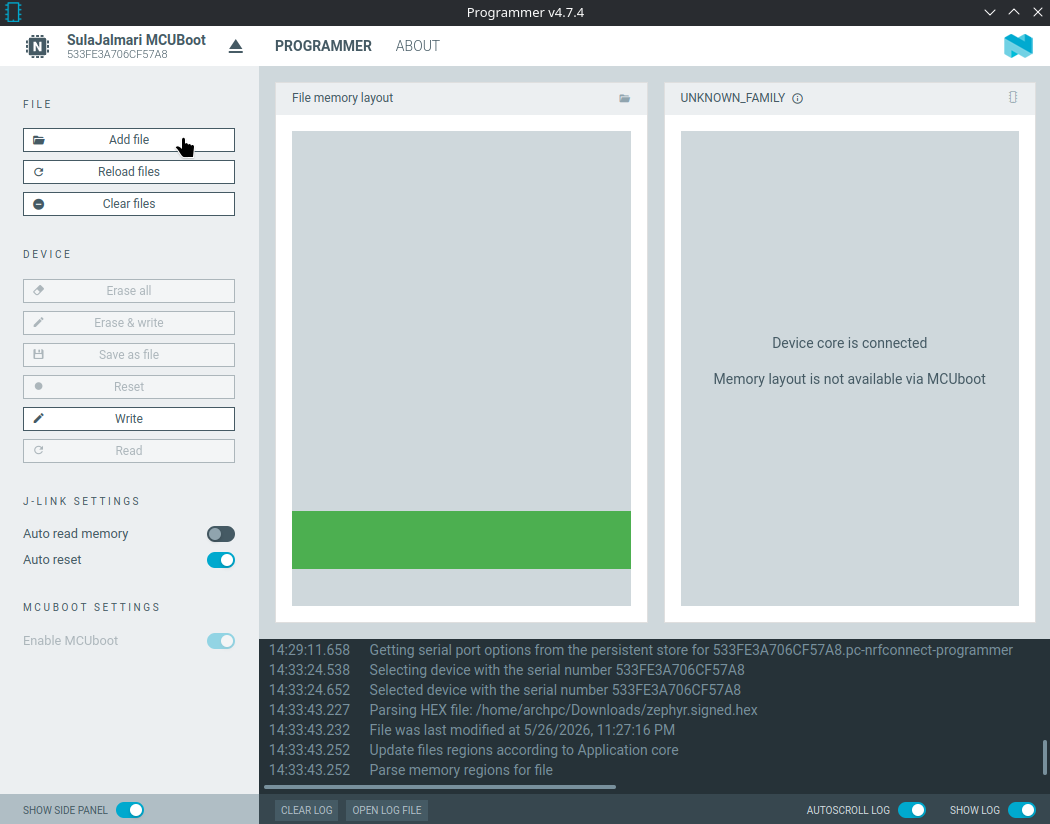The image size is (1050, 824).
Task: Click the Erase & write button
Action: coord(129,323)
